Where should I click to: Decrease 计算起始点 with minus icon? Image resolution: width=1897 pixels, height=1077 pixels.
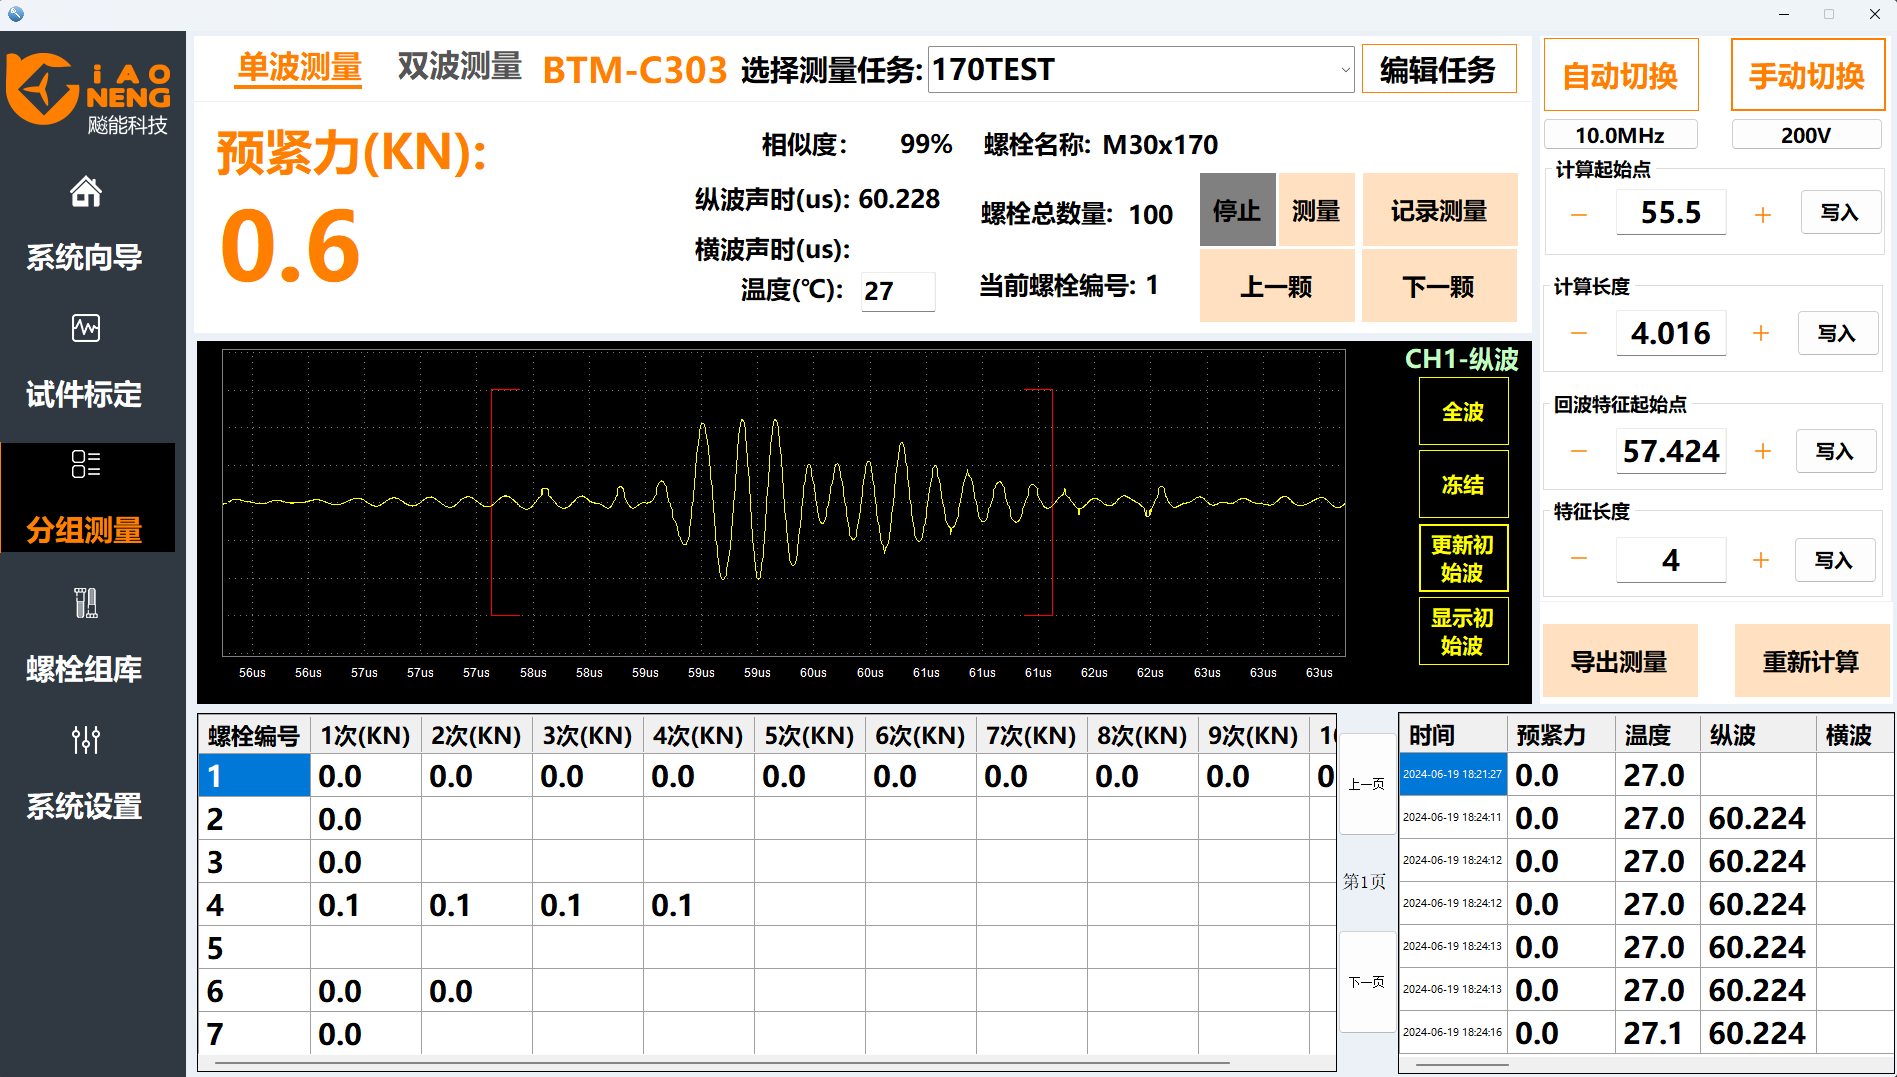coord(1579,213)
